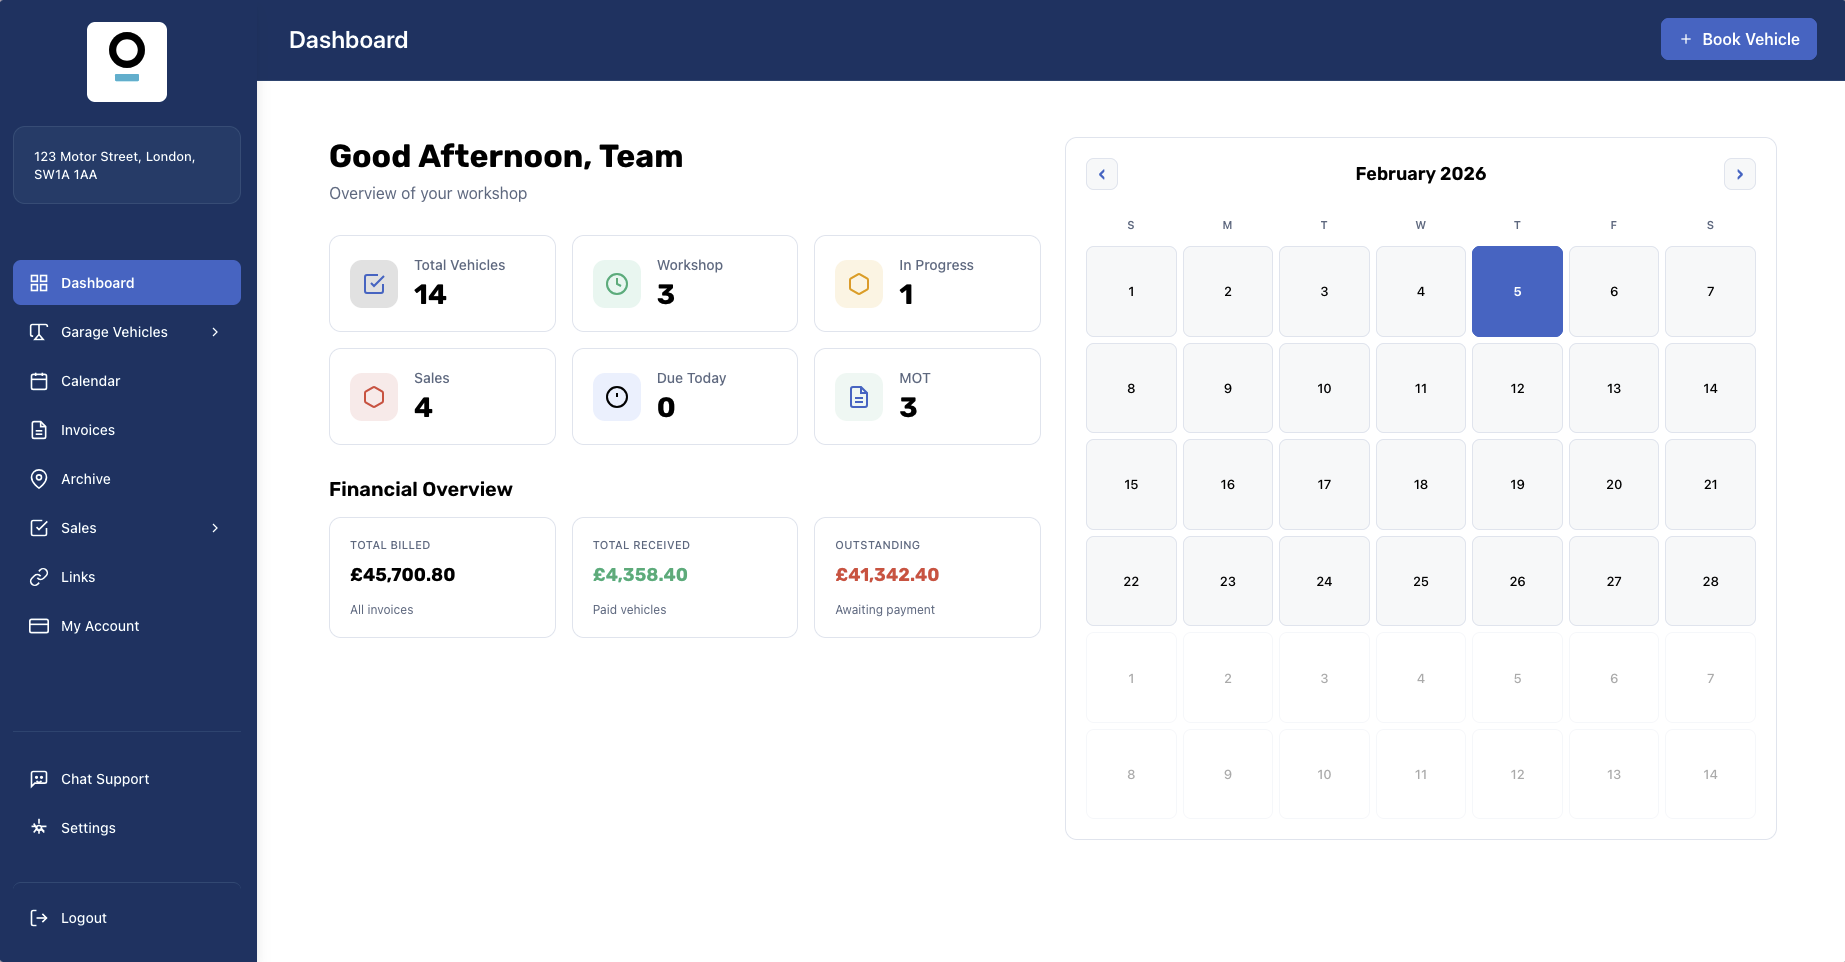Click the Chat Support speech bubble icon
This screenshot has height=962, width=1845.
point(39,779)
